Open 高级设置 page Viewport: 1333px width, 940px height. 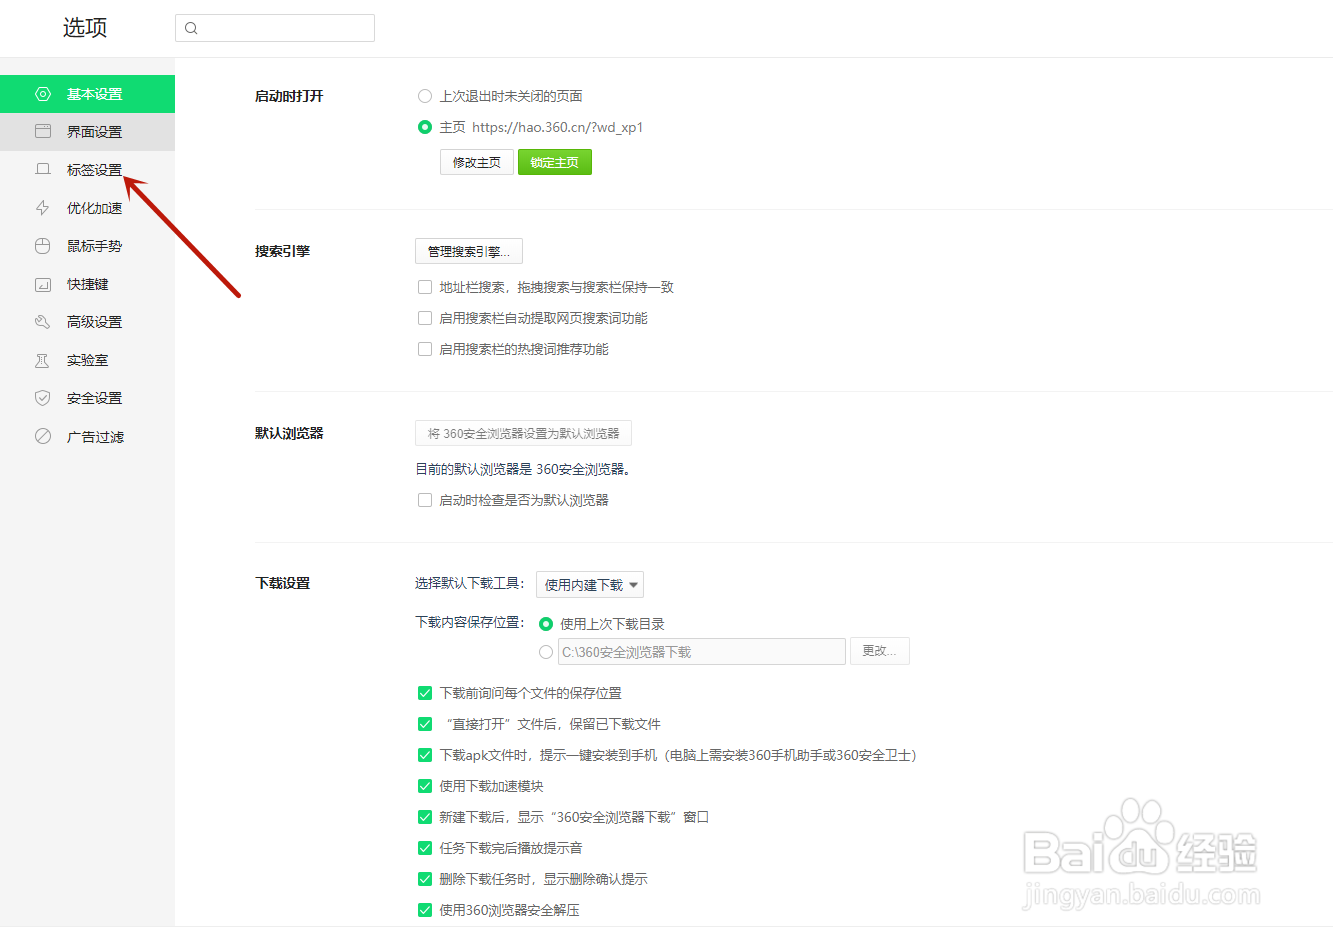click(x=87, y=322)
